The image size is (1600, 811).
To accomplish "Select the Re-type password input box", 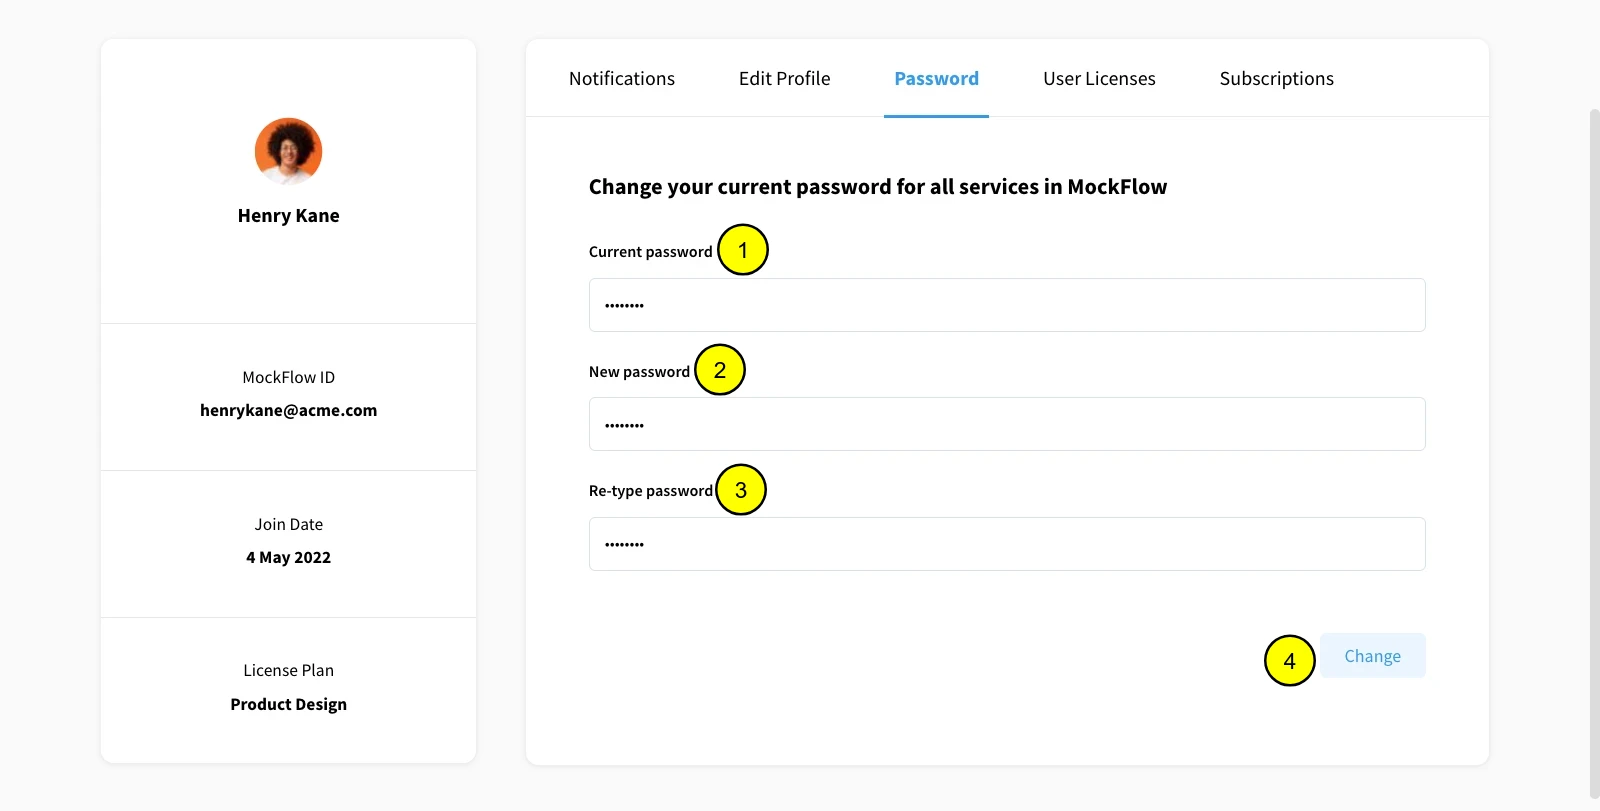I will pos(1007,544).
